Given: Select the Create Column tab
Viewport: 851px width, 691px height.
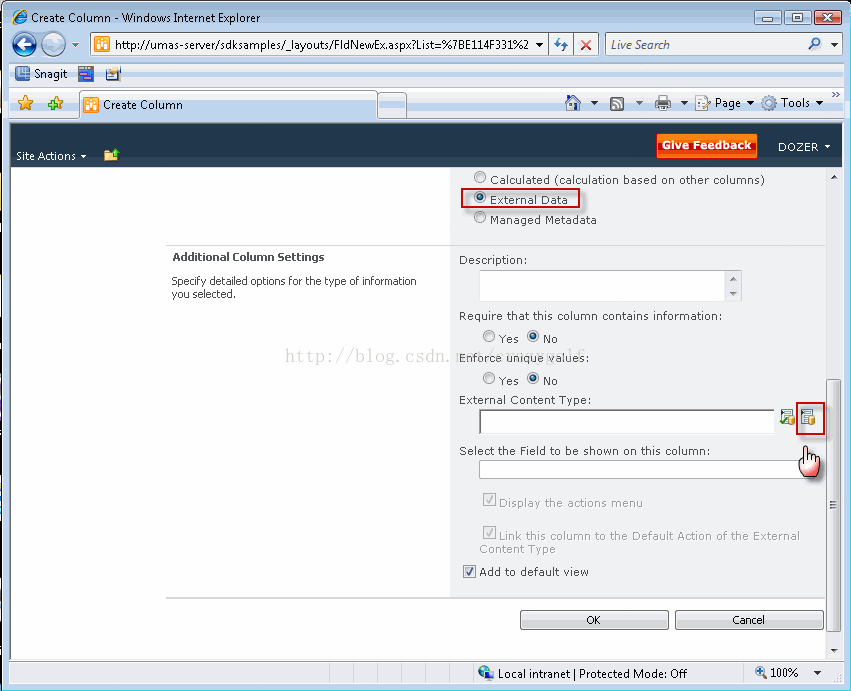Looking at the screenshot, I should [228, 105].
